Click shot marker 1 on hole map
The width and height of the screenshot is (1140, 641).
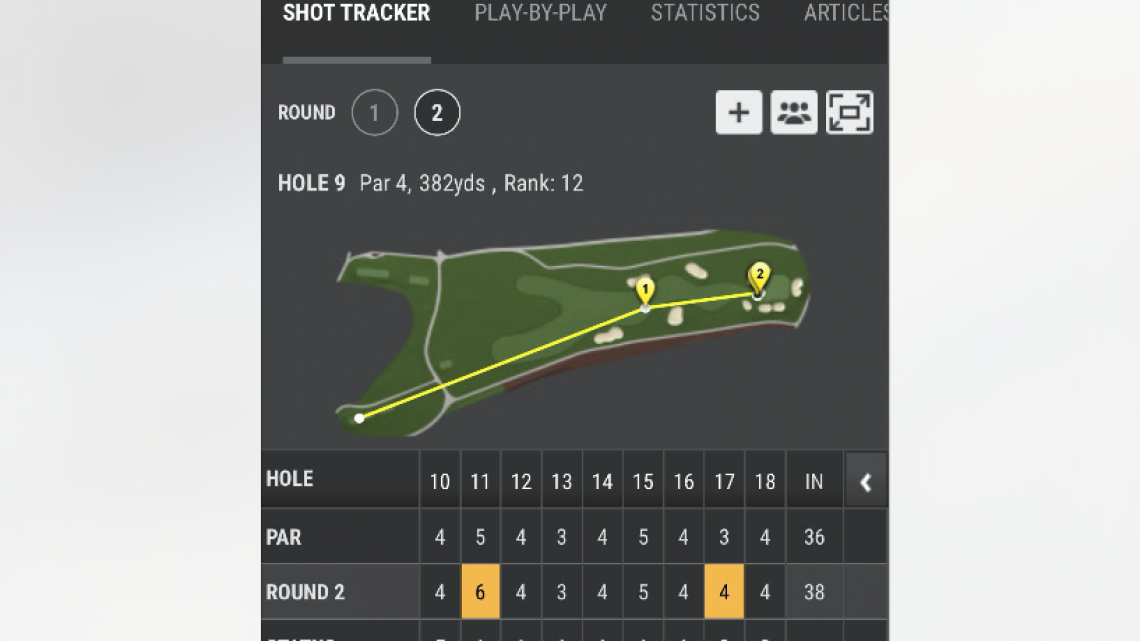[x=645, y=291]
